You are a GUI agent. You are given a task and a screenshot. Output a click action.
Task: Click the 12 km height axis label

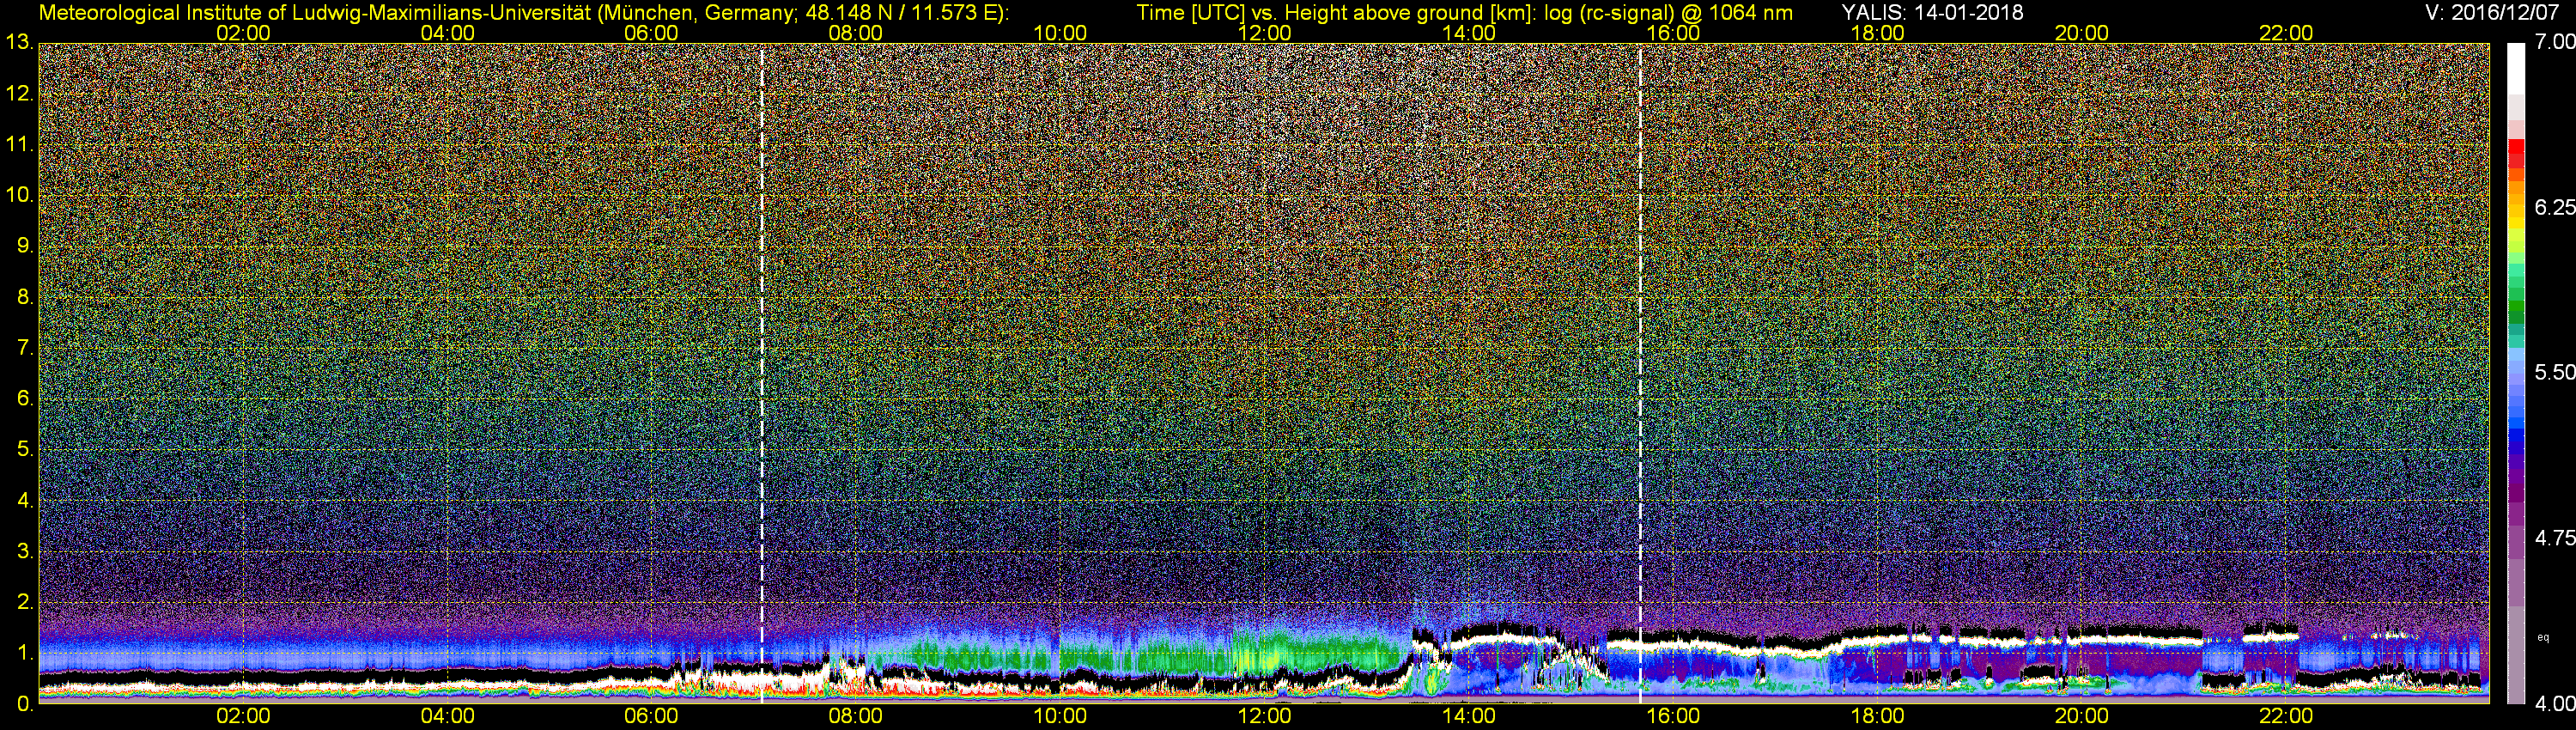[19, 94]
